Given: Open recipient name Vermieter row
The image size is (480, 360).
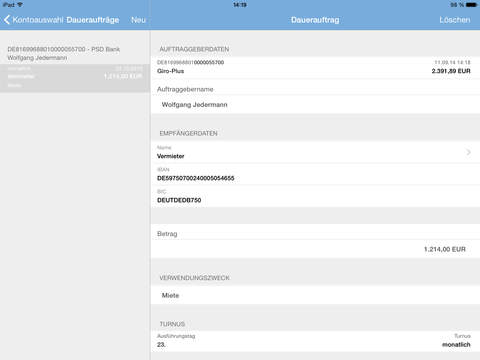Looking at the screenshot, I should (315, 152).
